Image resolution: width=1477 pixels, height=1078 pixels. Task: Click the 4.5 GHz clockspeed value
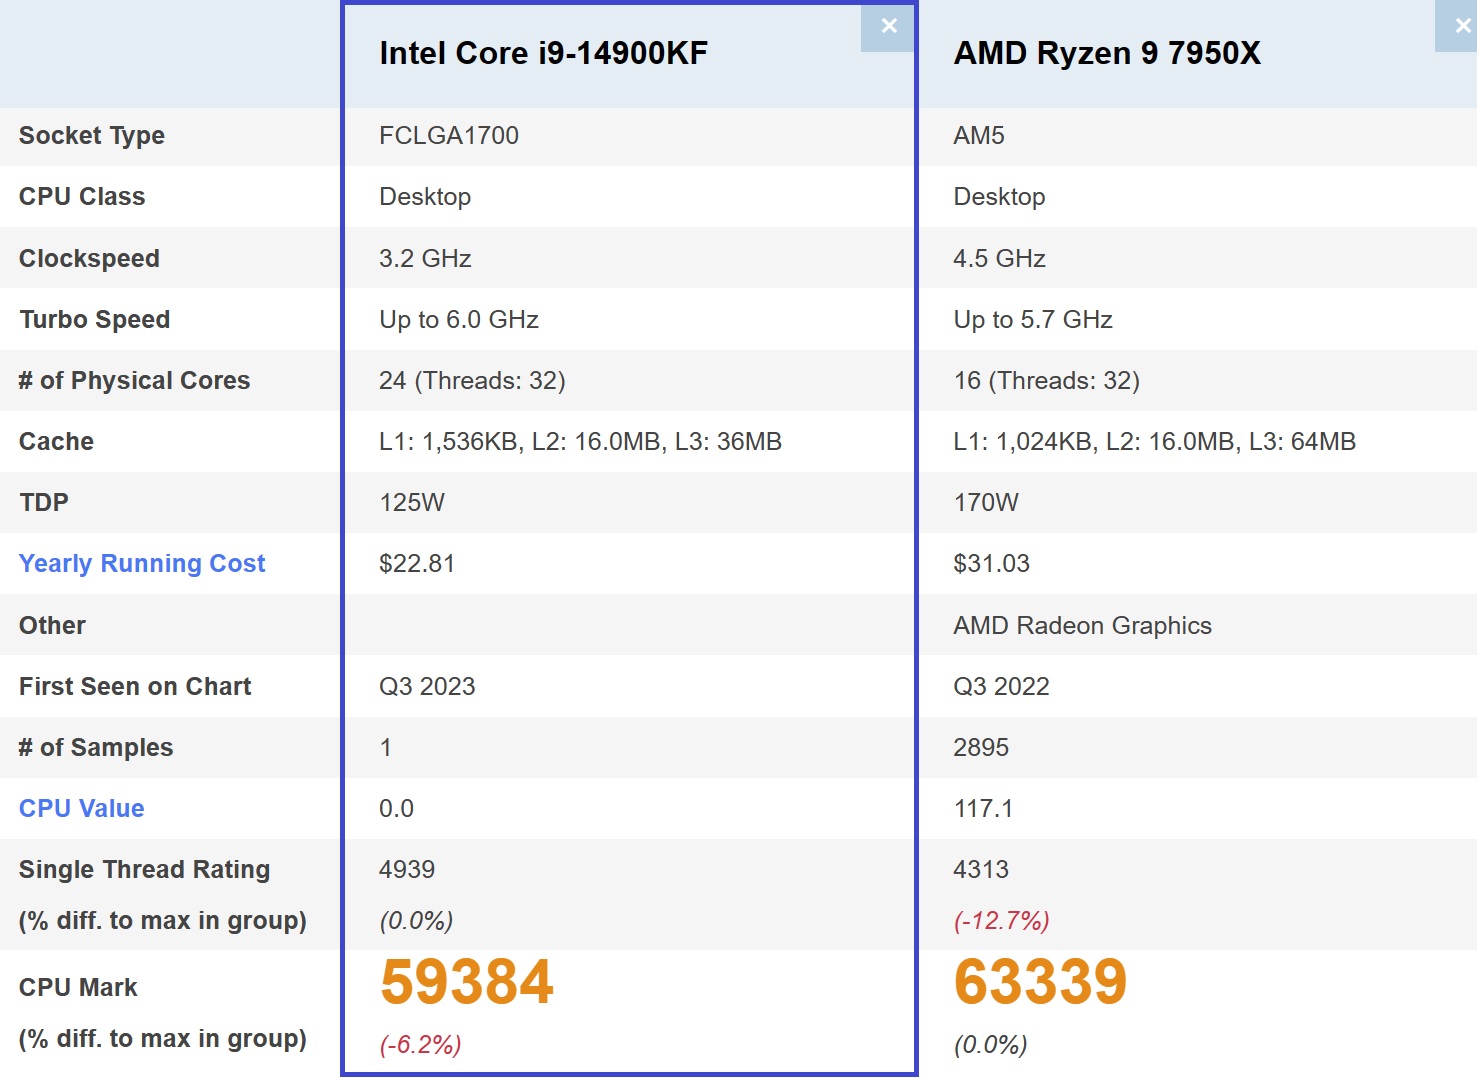pos(1000,259)
